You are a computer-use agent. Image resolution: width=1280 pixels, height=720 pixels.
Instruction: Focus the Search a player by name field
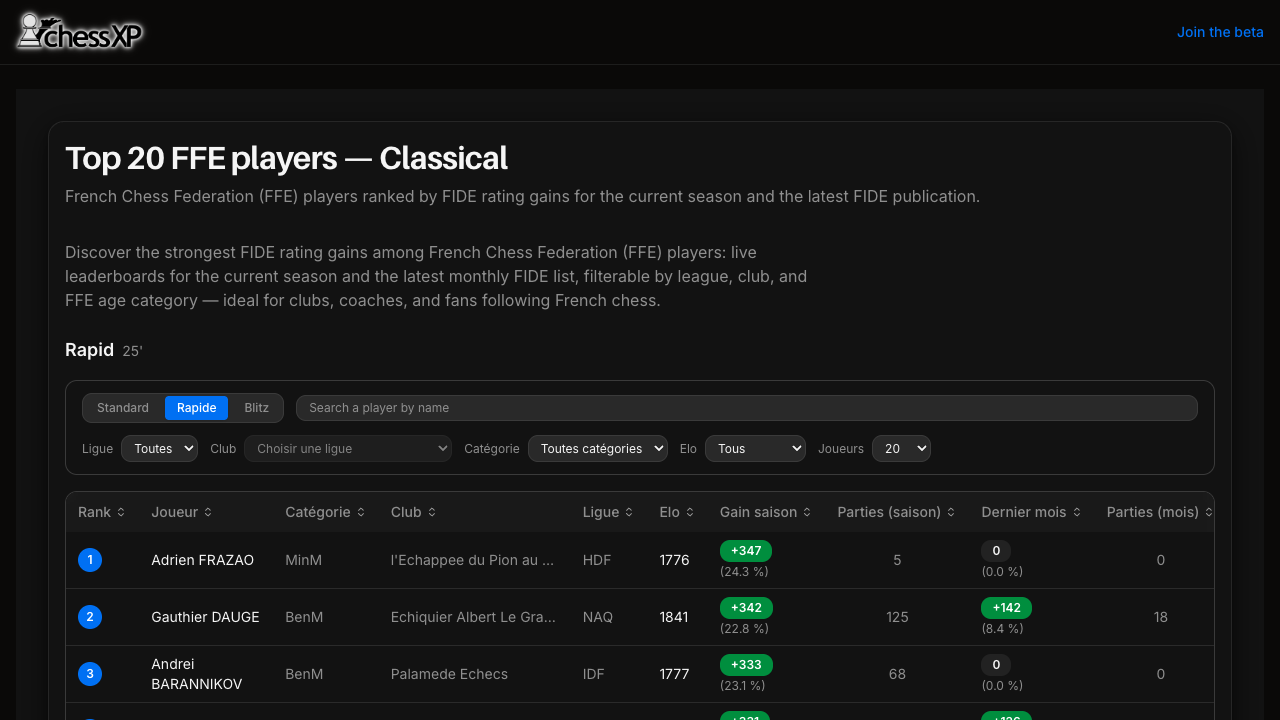tap(747, 408)
